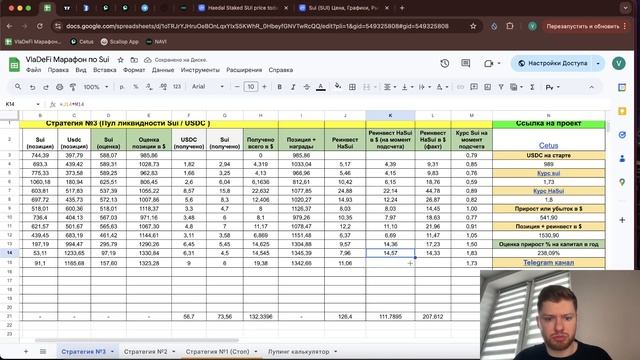Open the fill color picker
640x360 pixels.
point(338,87)
